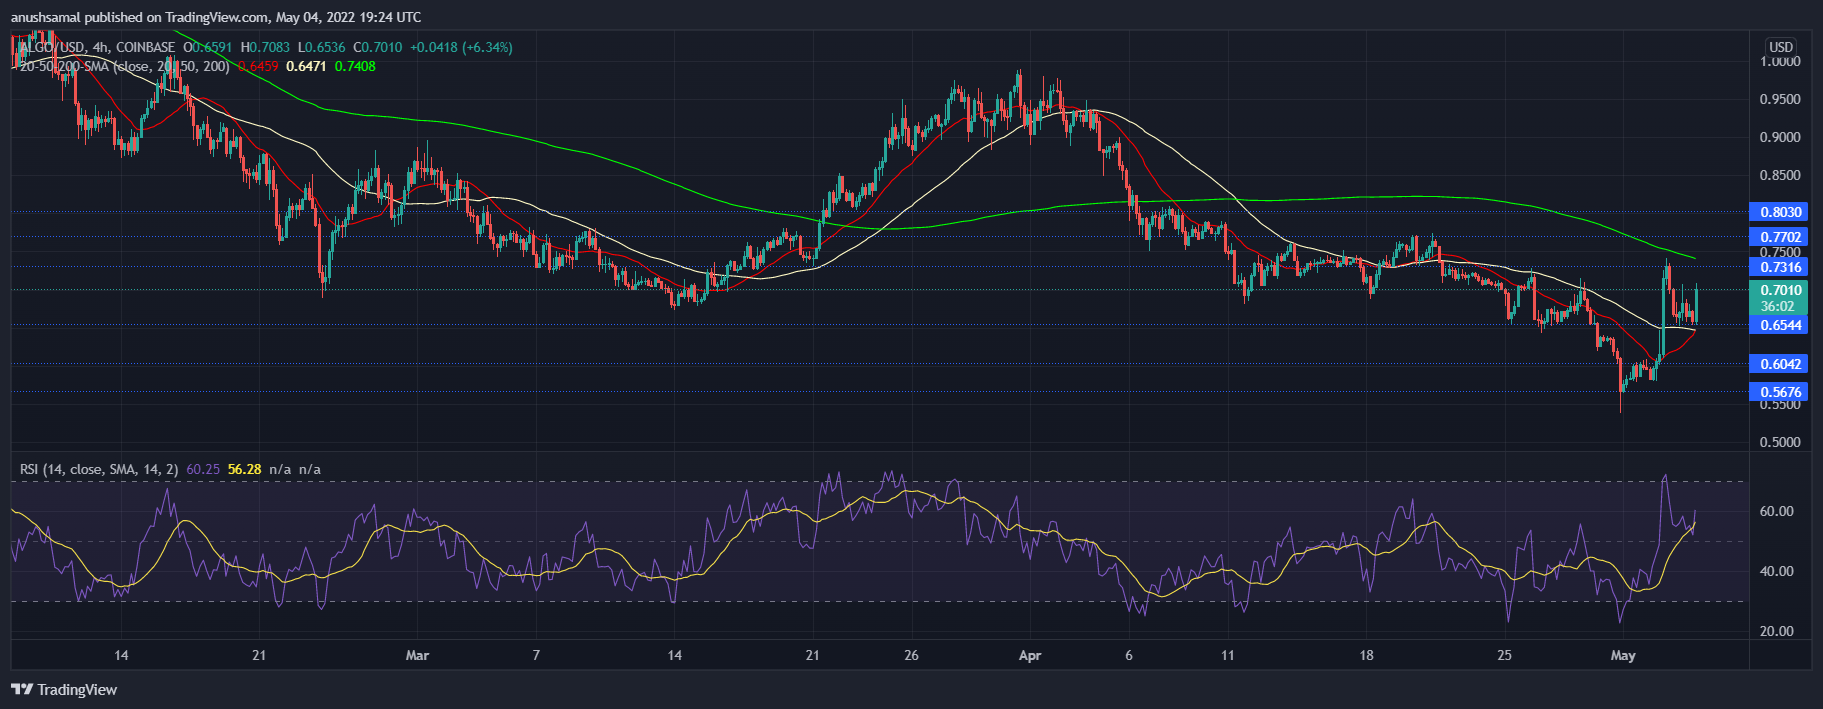Click the May date on time axis
The height and width of the screenshot is (709, 1823).
click(1623, 656)
